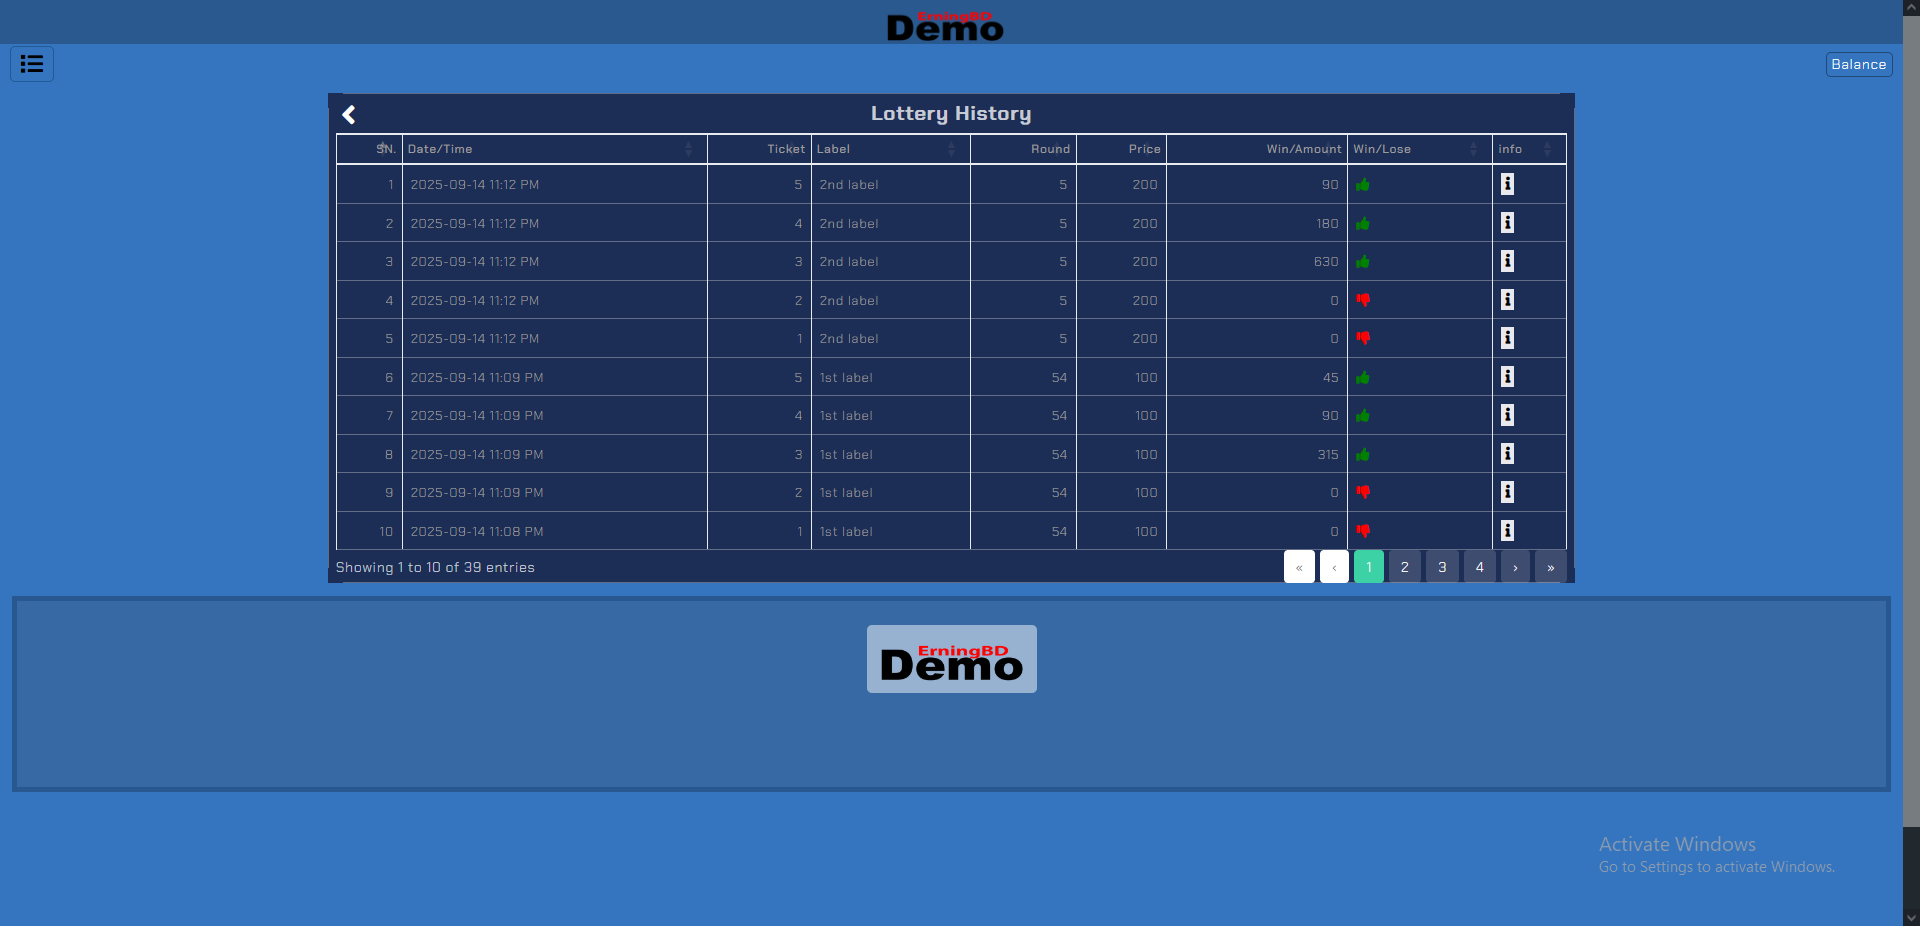Go to page 4 of results
This screenshot has height=926, width=1920.
coord(1480,567)
